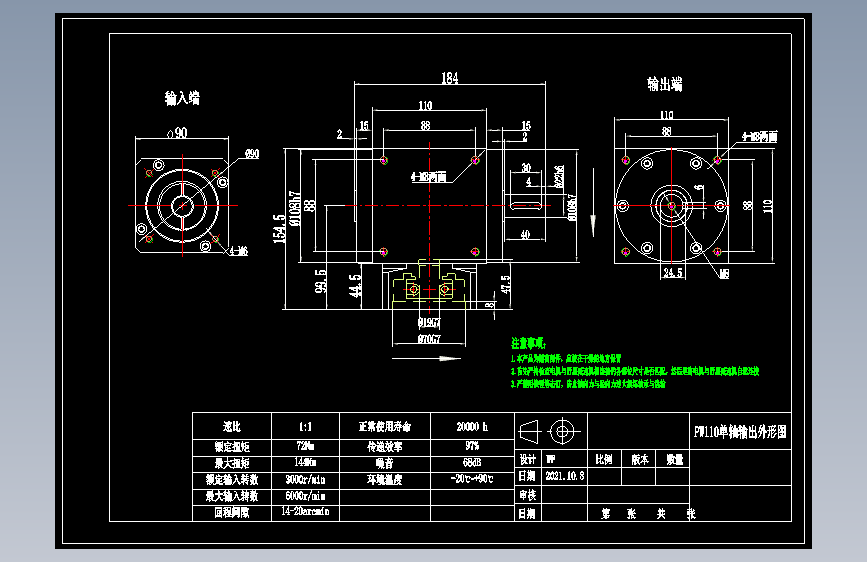Click the 184 overall length dimension
The width and height of the screenshot is (867, 562).
pyautogui.click(x=450, y=78)
